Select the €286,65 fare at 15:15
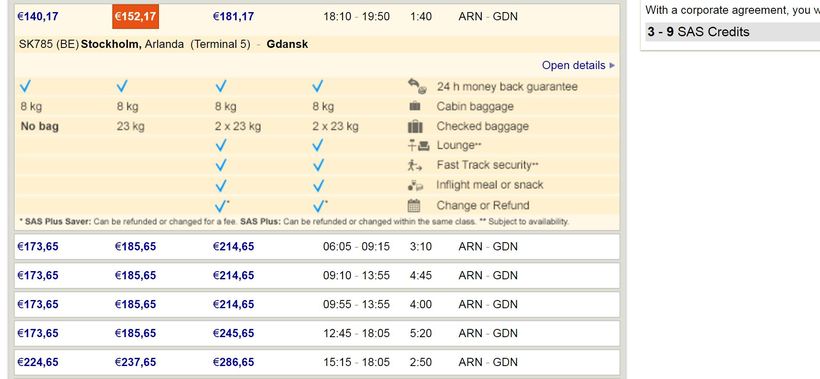This screenshot has width=820, height=379. tap(233, 362)
